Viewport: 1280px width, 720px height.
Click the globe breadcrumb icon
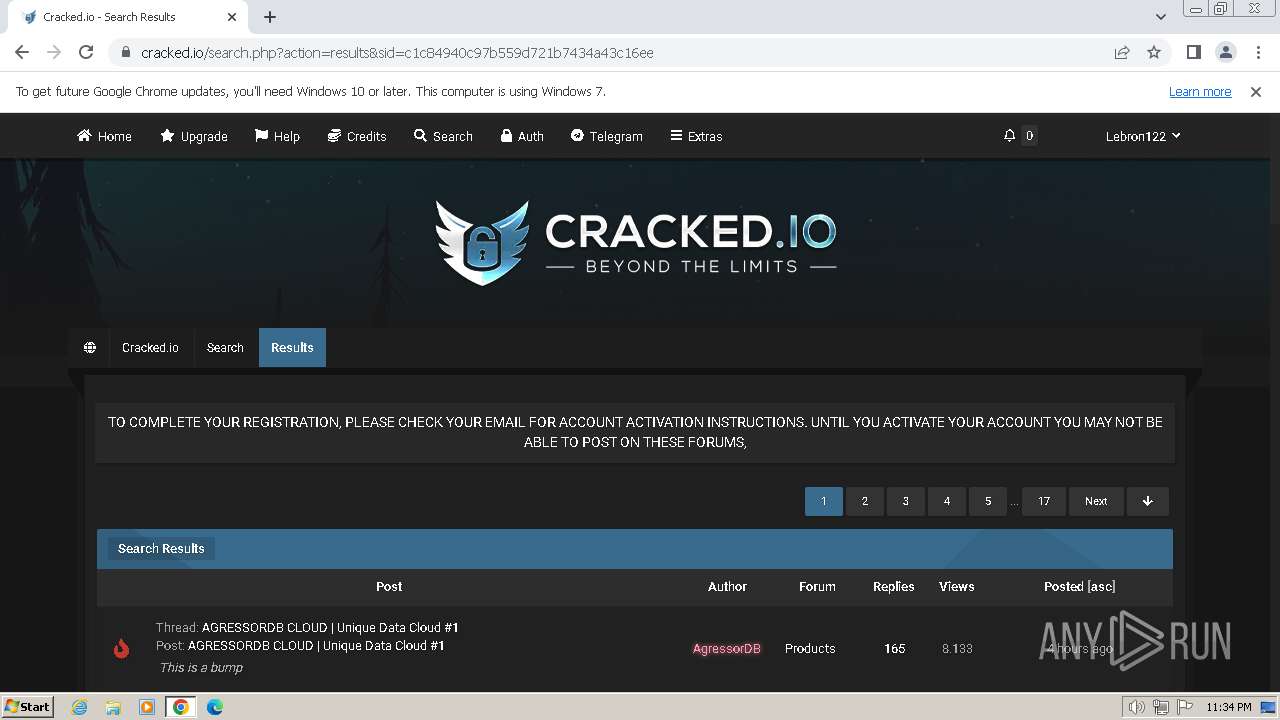pyautogui.click(x=90, y=347)
